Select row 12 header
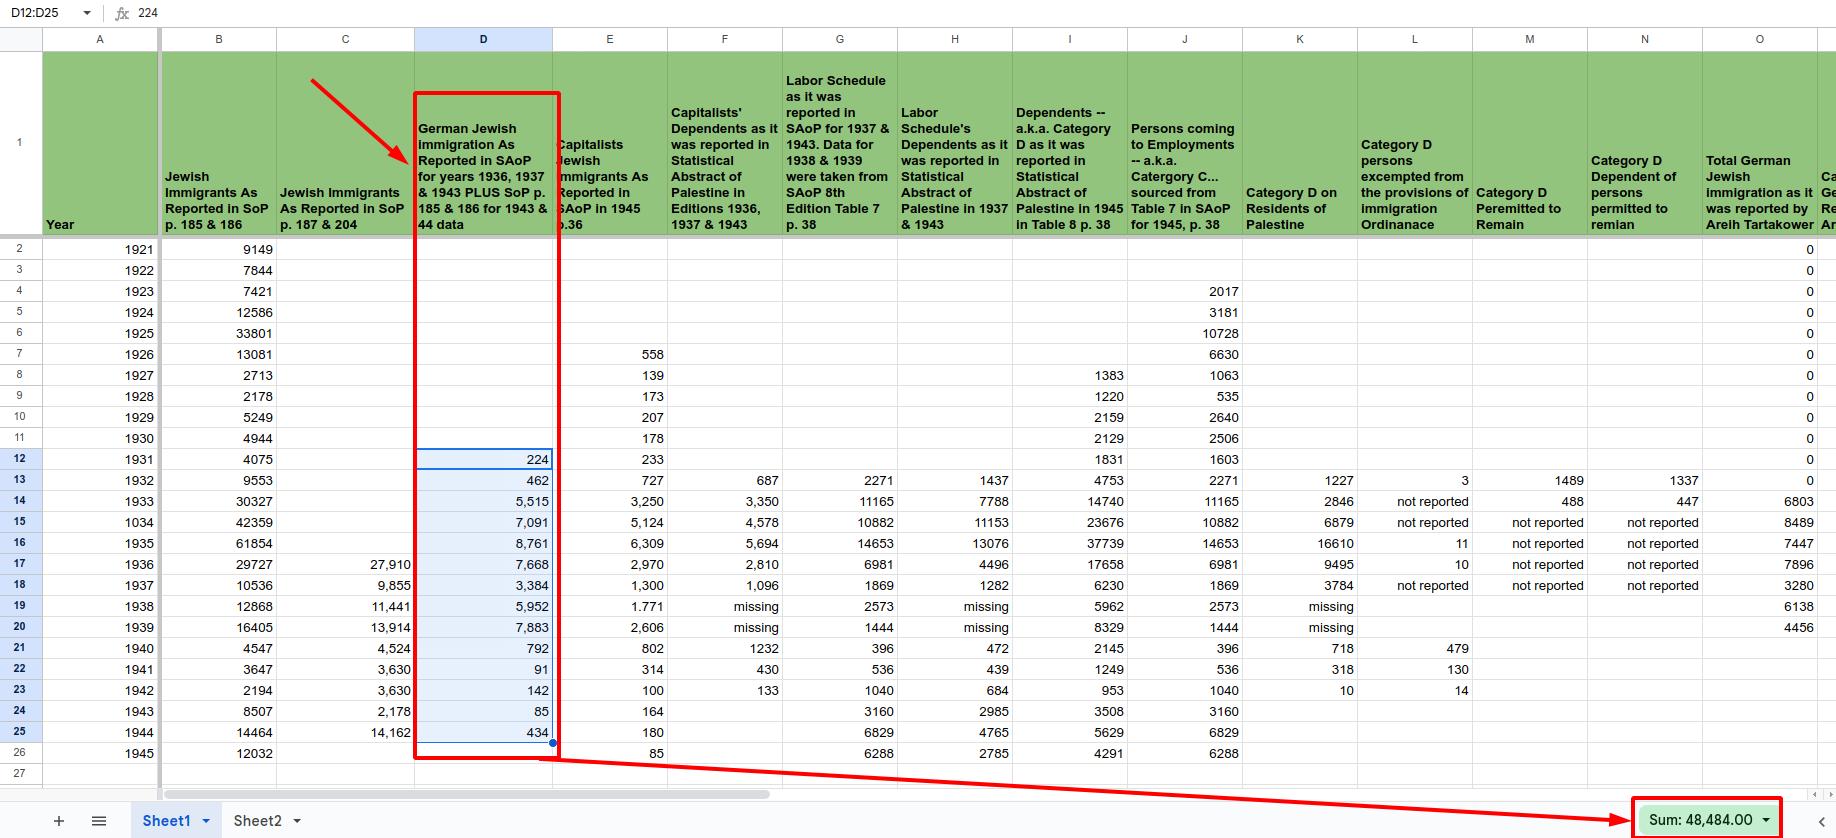Screen dimensions: 1836x838 click(20, 459)
